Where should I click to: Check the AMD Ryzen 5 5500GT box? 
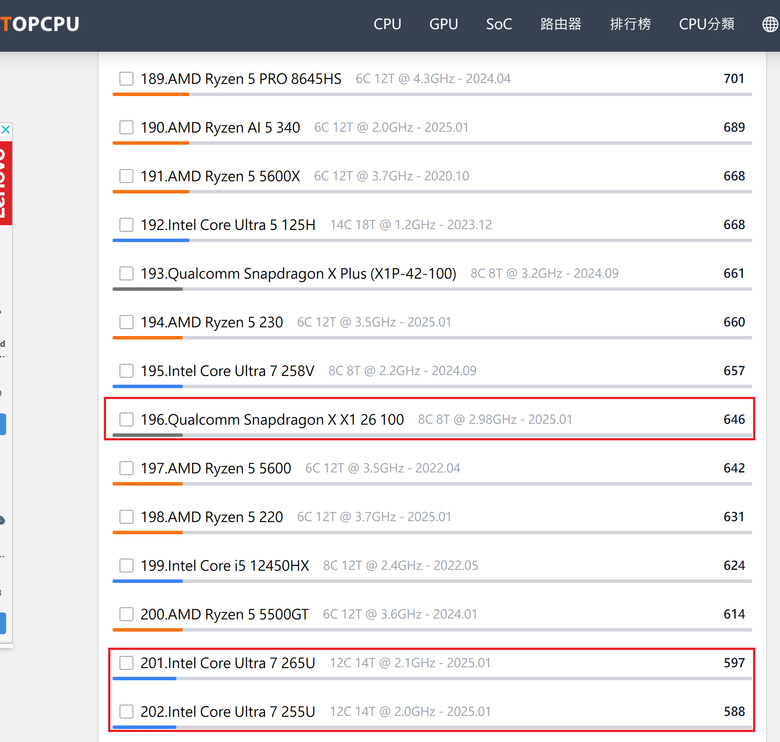pos(126,614)
